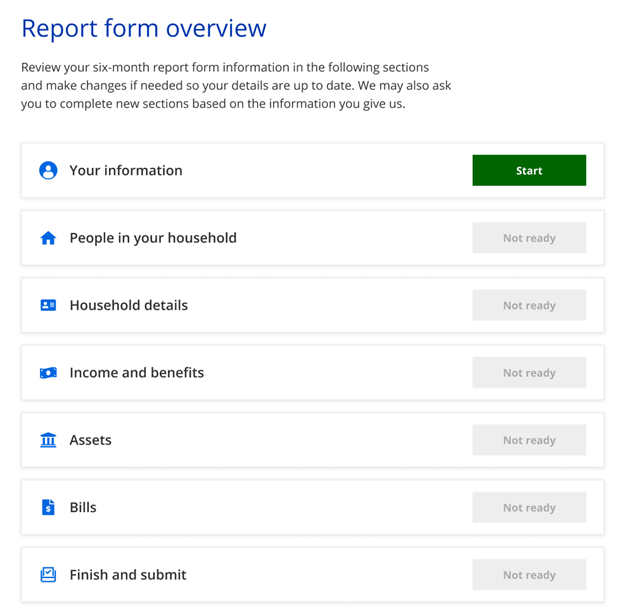Image resolution: width=624 pixels, height=616 pixels.
Task: Click Not ready button in Household details row
Action: pyautogui.click(x=529, y=305)
